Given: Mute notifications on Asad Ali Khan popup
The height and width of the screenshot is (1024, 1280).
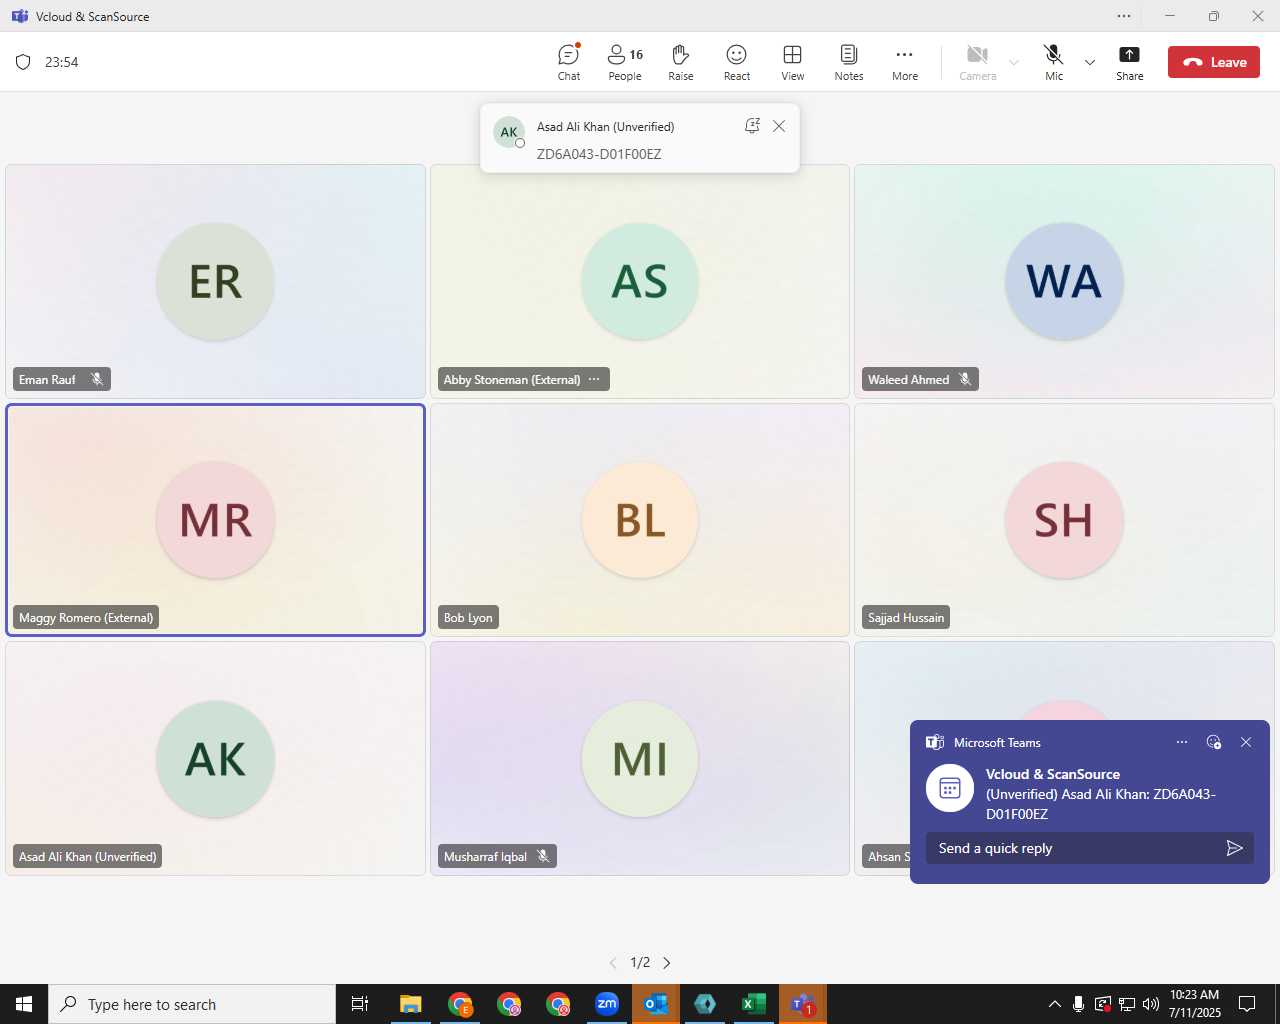Looking at the screenshot, I should point(752,126).
